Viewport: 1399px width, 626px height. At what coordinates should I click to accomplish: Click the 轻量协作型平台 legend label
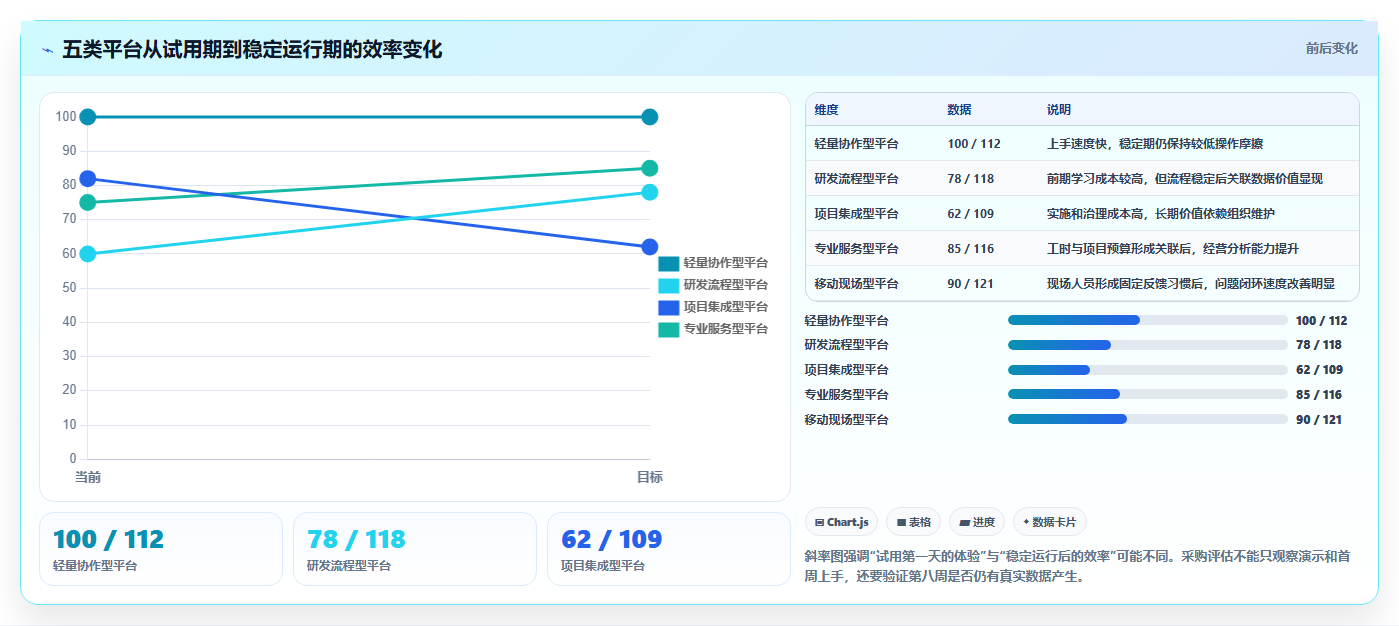tap(726, 263)
